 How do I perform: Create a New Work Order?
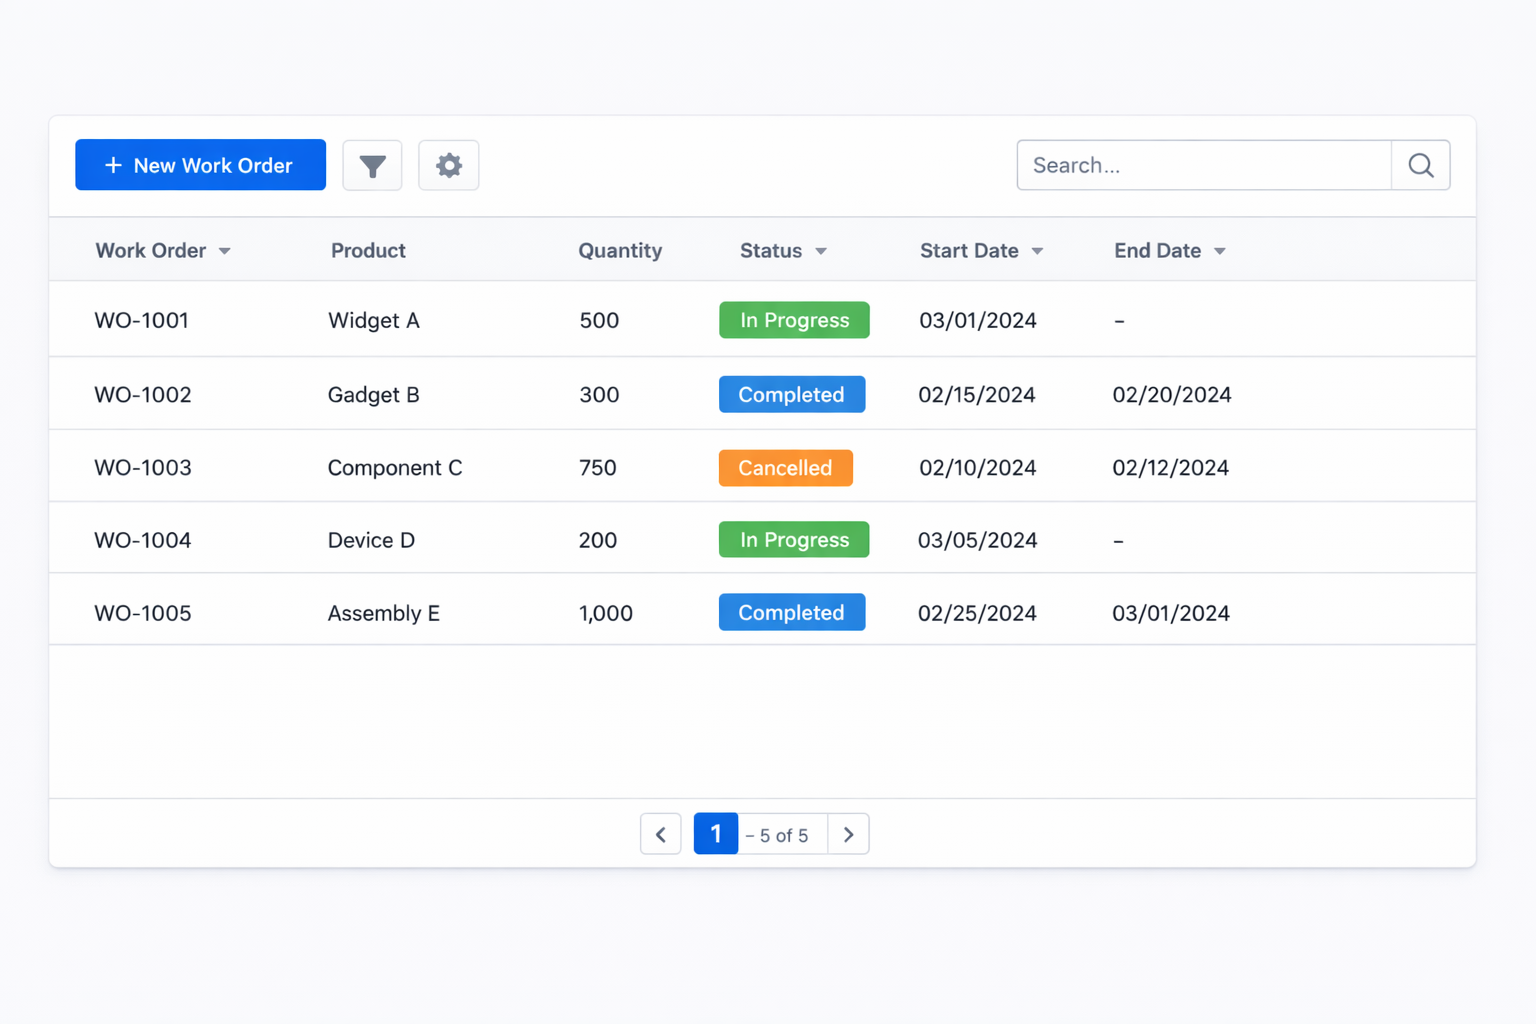pos(200,165)
